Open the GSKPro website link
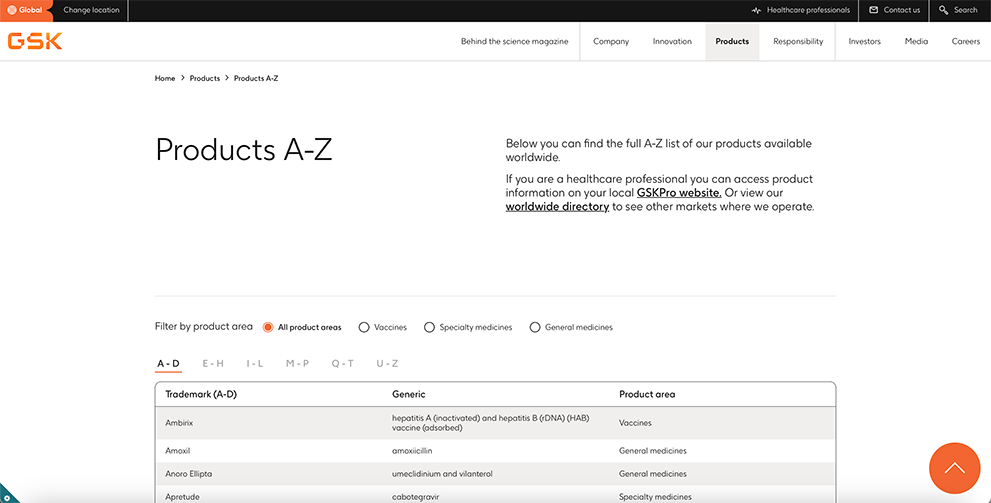This screenshot has width=991, height=503. (x=679, y=193)
